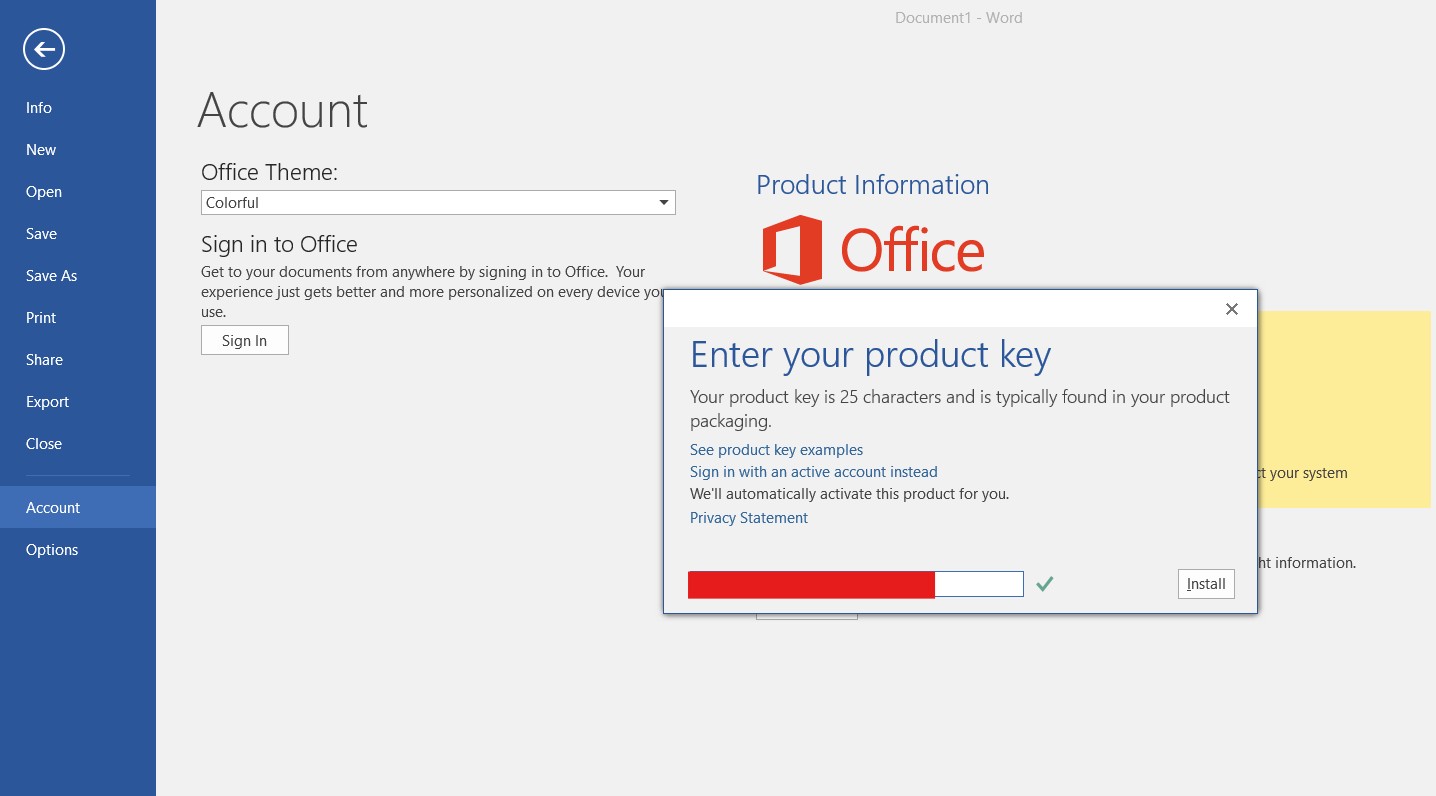Select Save As in the sidebar
1436x796 pixels.
51,275
